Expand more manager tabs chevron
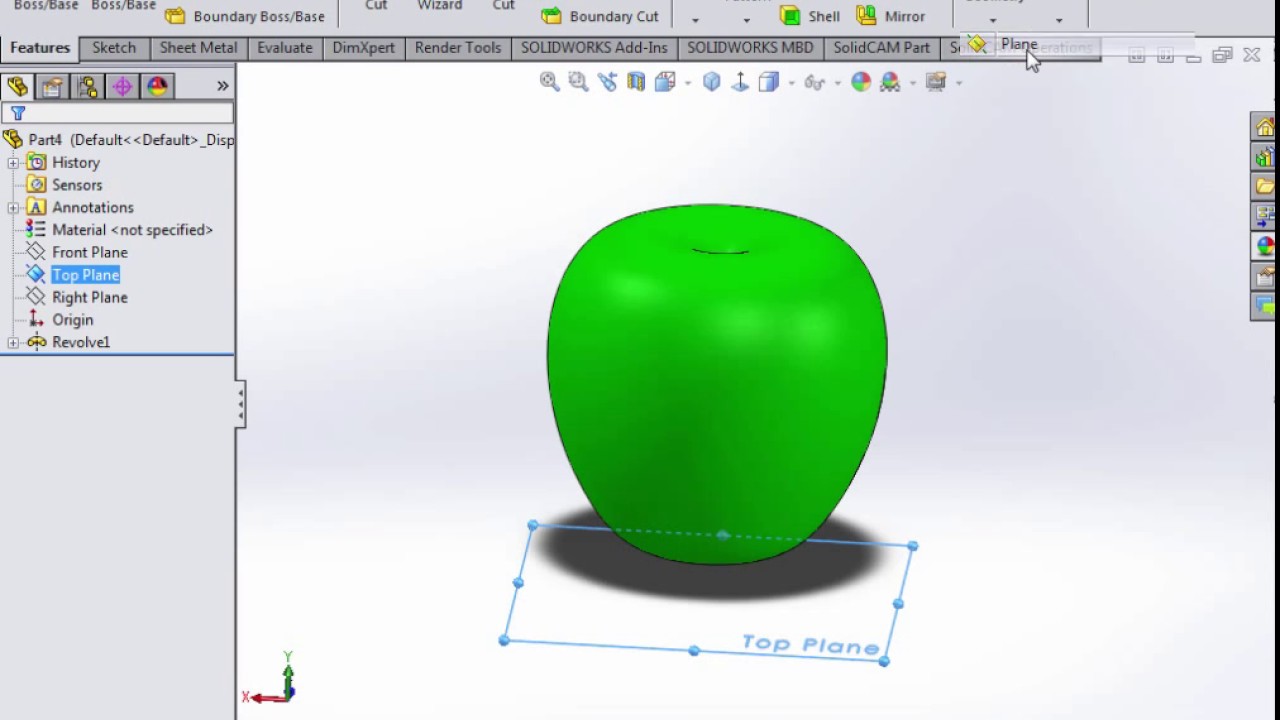The width and height of the screenshot is (1280, 720). [222, 86]
